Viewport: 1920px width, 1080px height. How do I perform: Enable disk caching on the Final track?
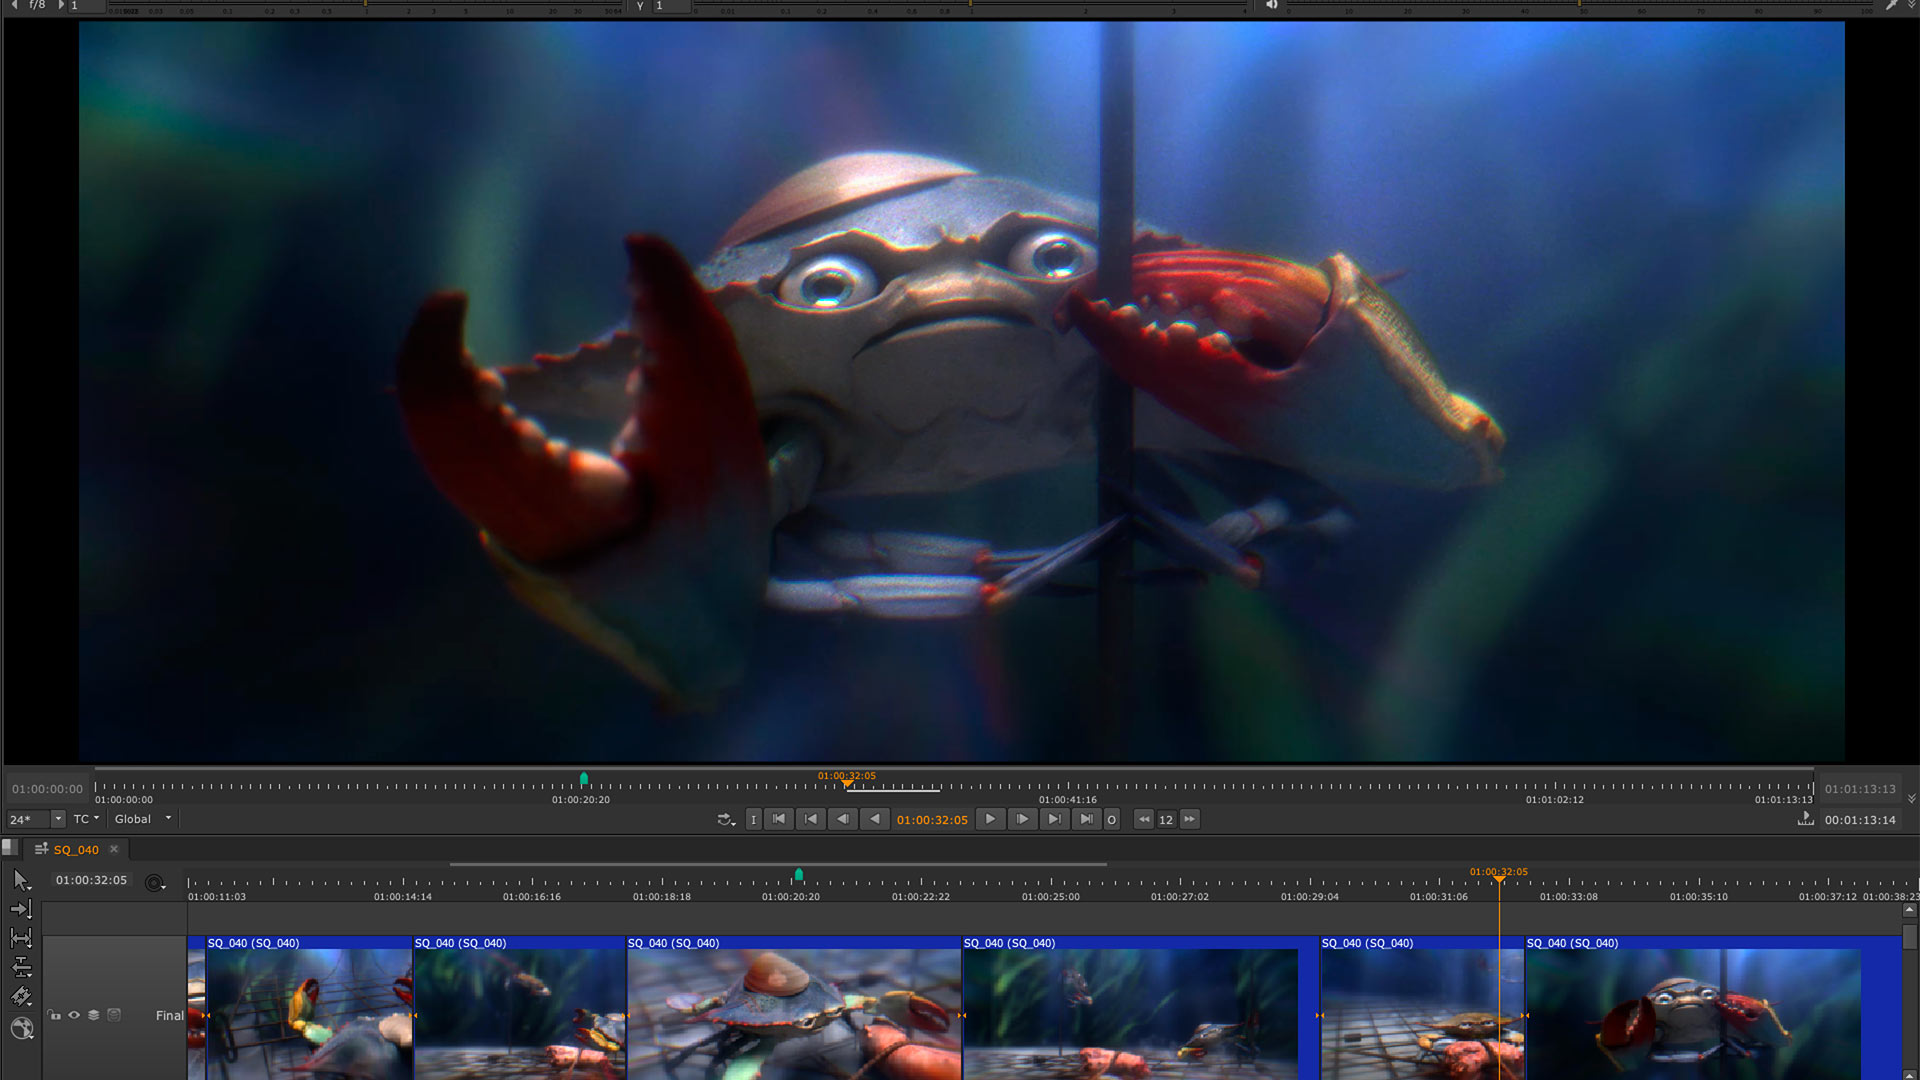point(113,1015)
